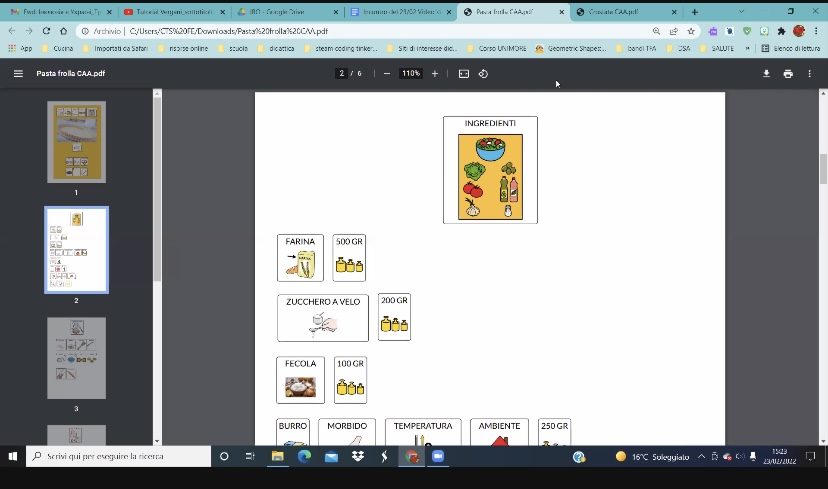828x489 pixels.
Task: Open the Chrome extensions puzzle icon
Action: (x=782, y=31)
